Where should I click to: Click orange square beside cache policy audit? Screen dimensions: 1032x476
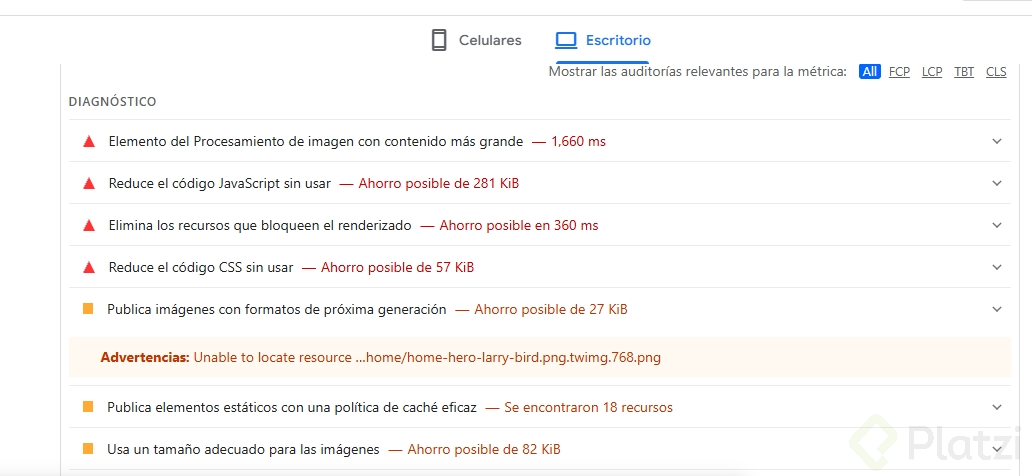88,407
